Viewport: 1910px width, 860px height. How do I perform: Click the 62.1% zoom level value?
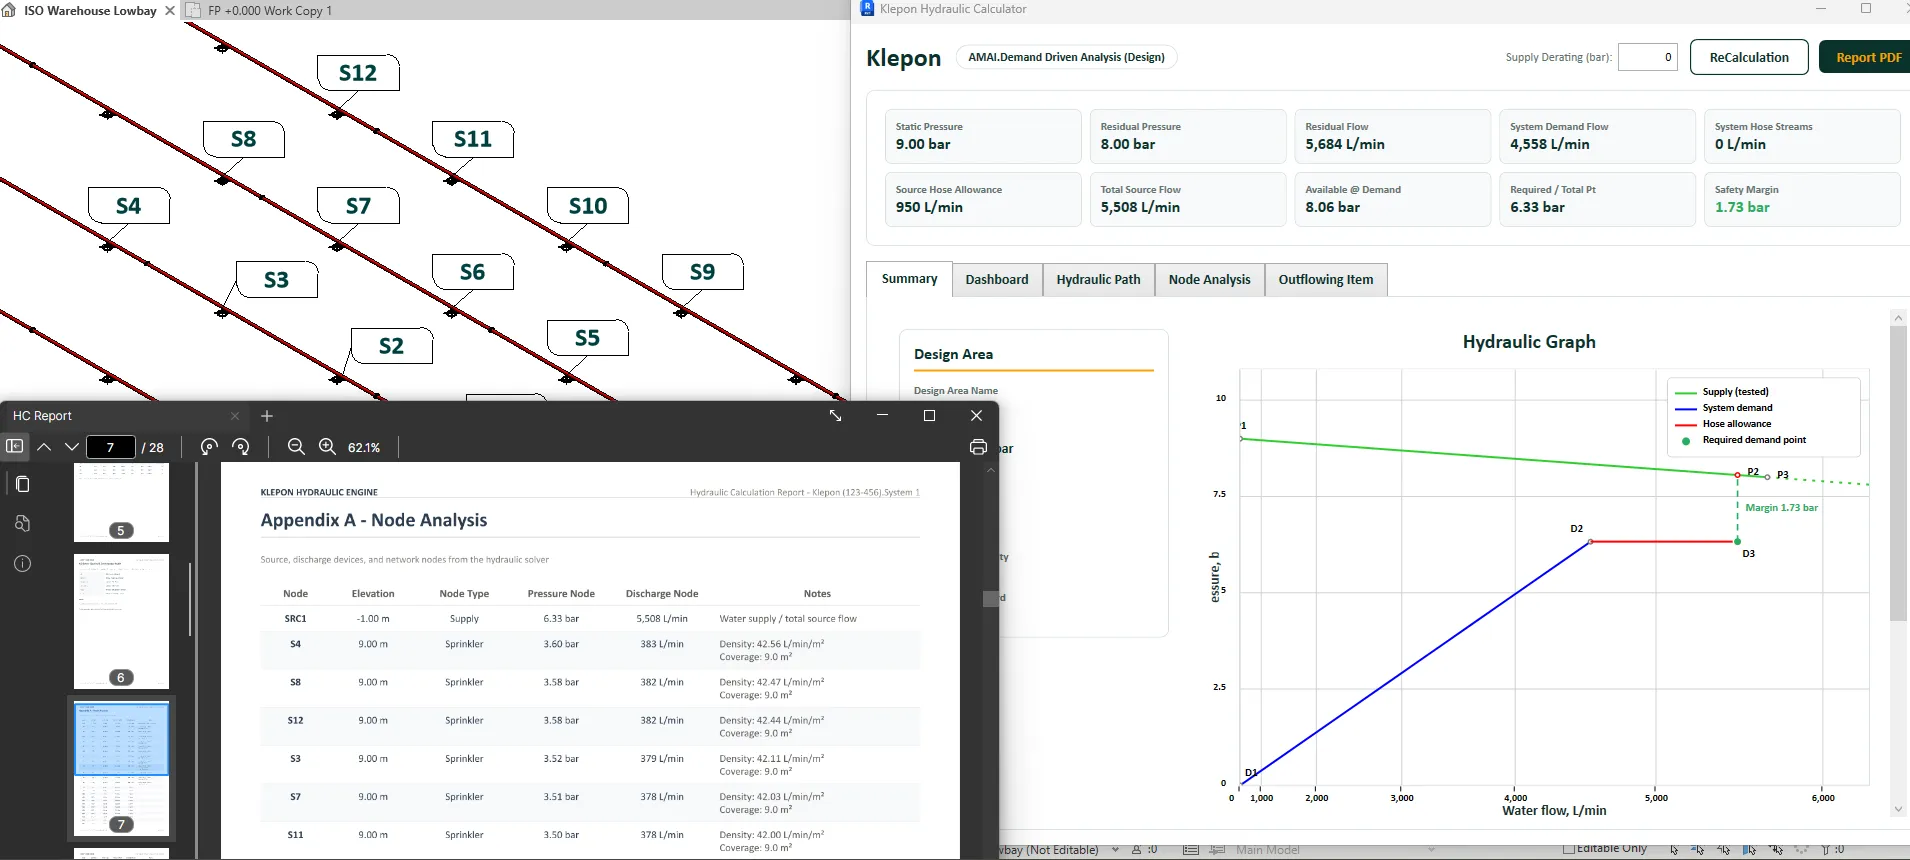click(364, 447)
